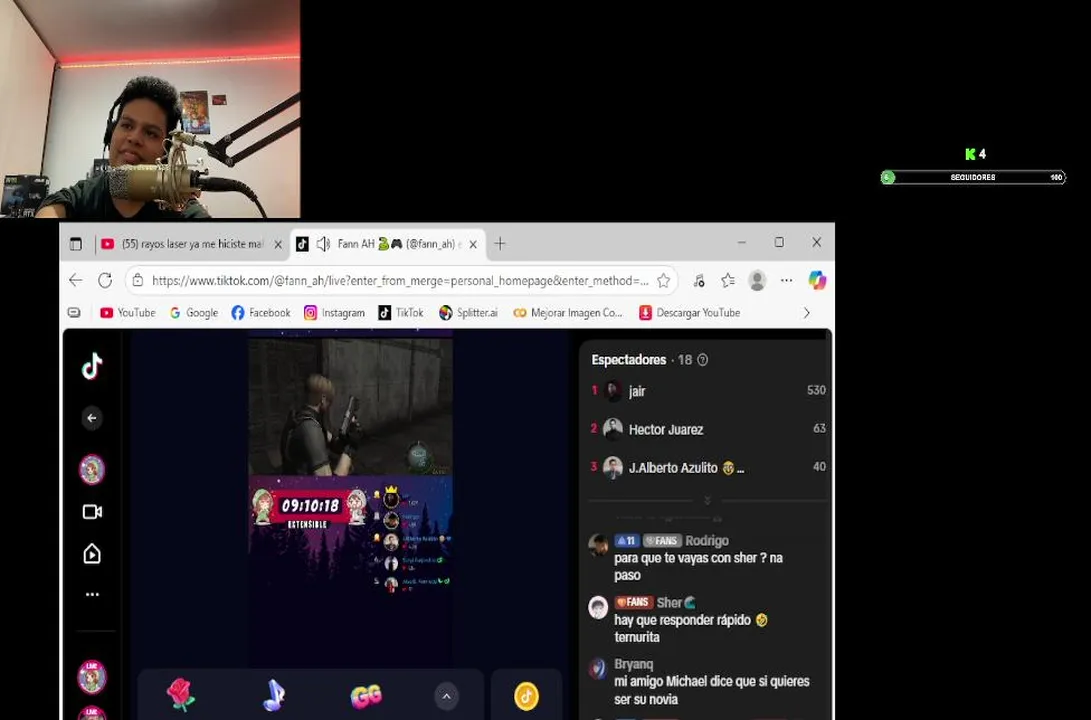Open the LIVE avatar below the sidebar divider

92,677
